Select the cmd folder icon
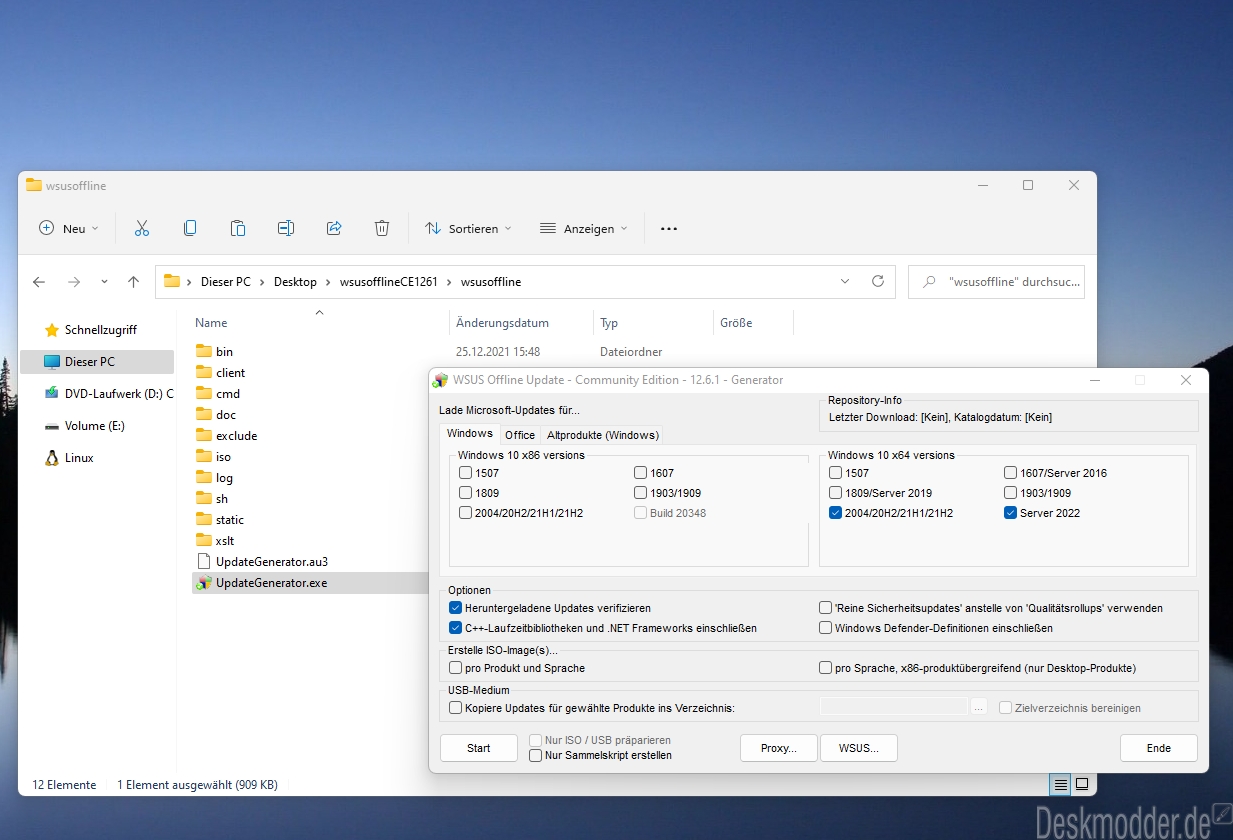This screenshot has height=840, width=1233. [x=204, y=393]
